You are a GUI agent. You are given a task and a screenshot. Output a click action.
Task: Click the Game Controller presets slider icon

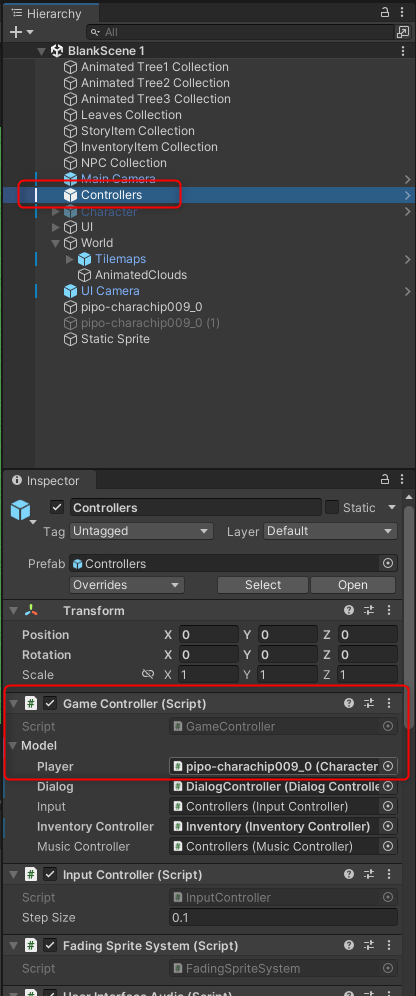[369, 703]
